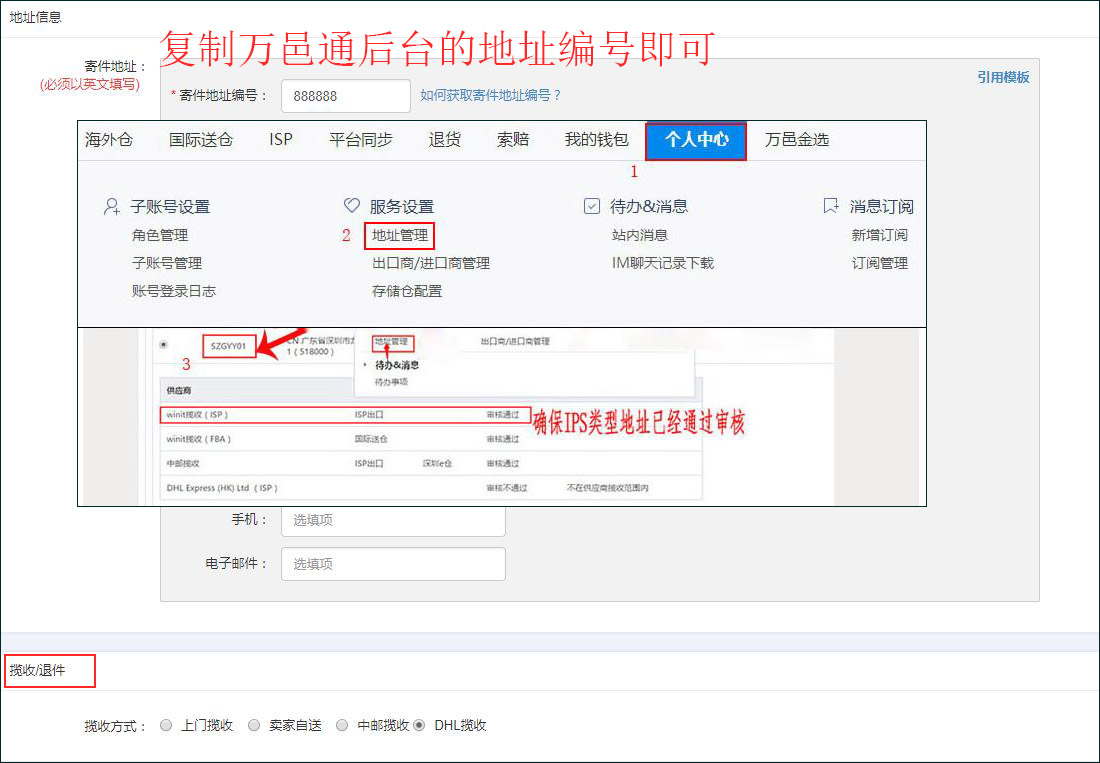Screen dimensions: 1100x763
Task: Open the large 地址管理 entry under 服务设置
Action: [400, 236]
